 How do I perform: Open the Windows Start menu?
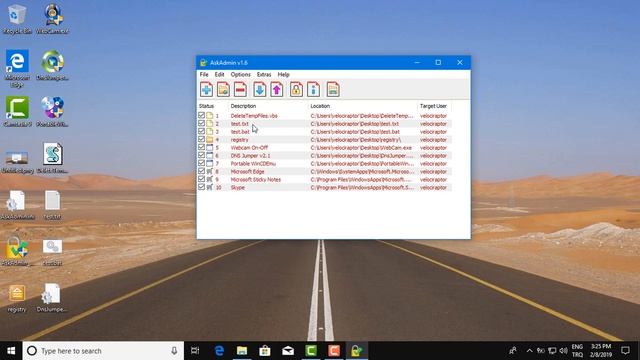coord(11,351)
